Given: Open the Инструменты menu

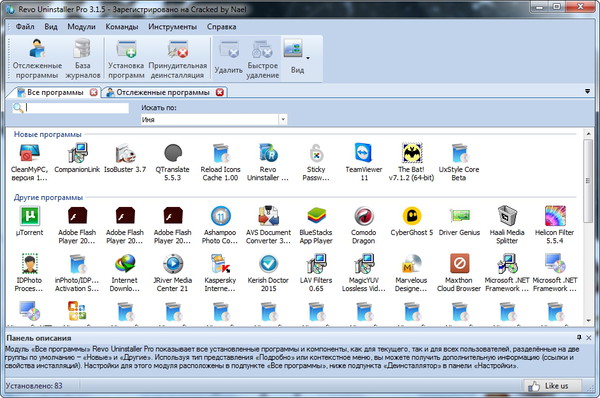Looking at the screenshot, I should [x=173, y=27].
